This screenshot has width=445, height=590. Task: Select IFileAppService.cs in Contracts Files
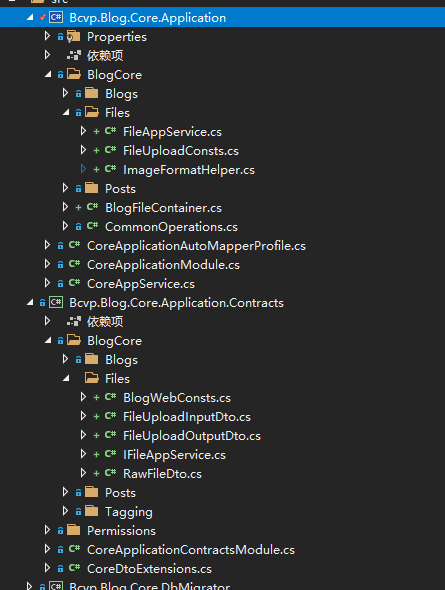174,455
